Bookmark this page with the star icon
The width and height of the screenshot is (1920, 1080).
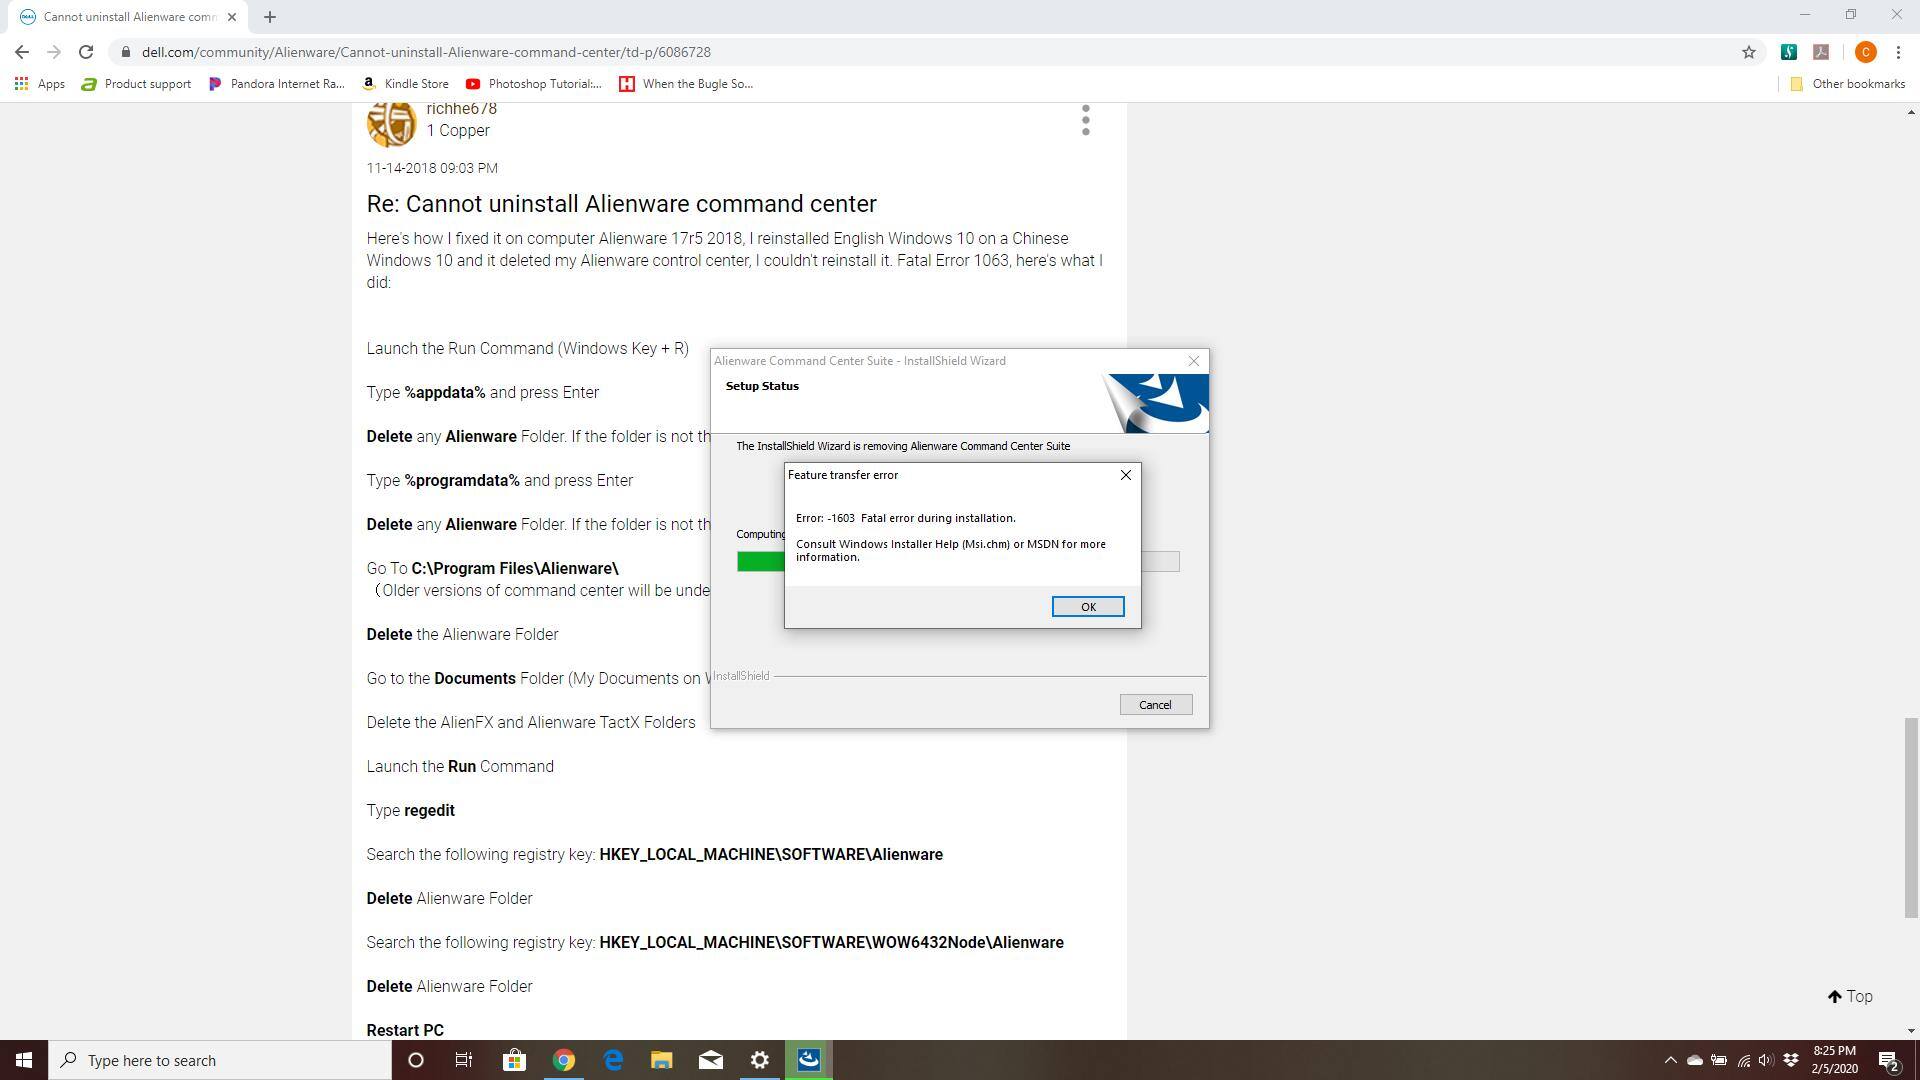click(x=1748, y=52)
